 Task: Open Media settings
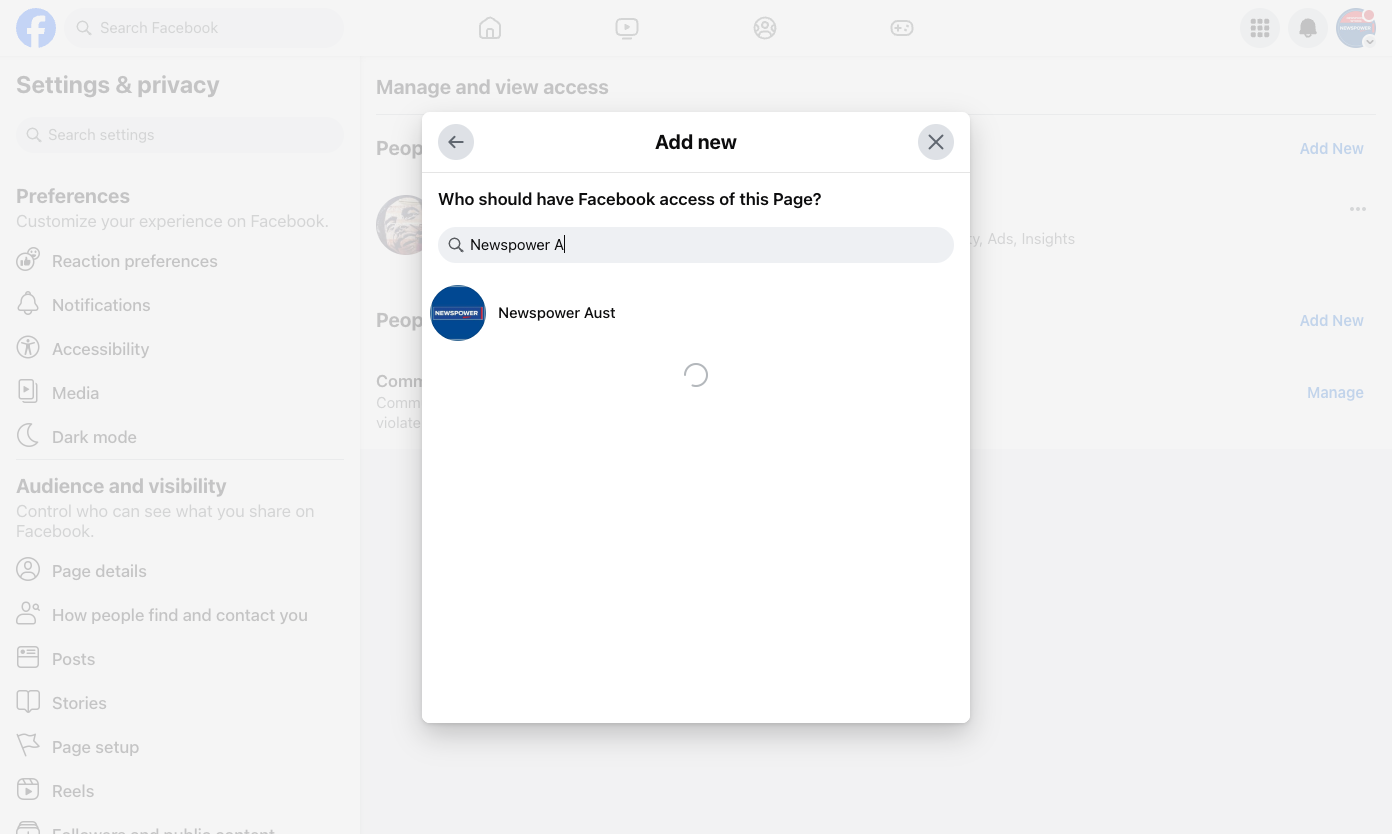[x=180, y=393]
